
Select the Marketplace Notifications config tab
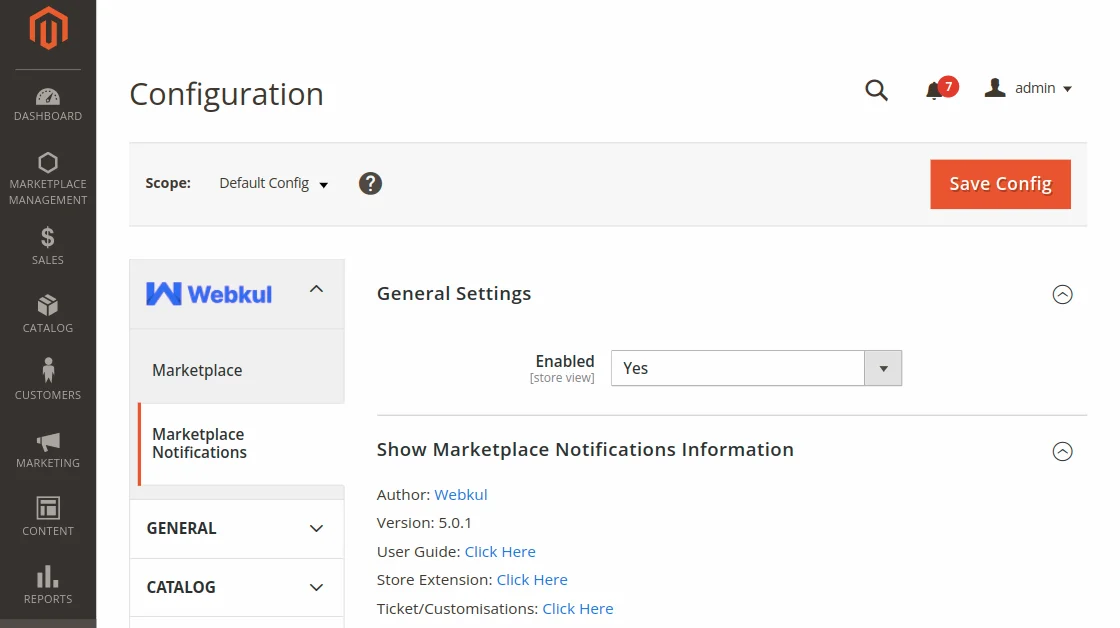pyautogui.click(x=241, y=444)
